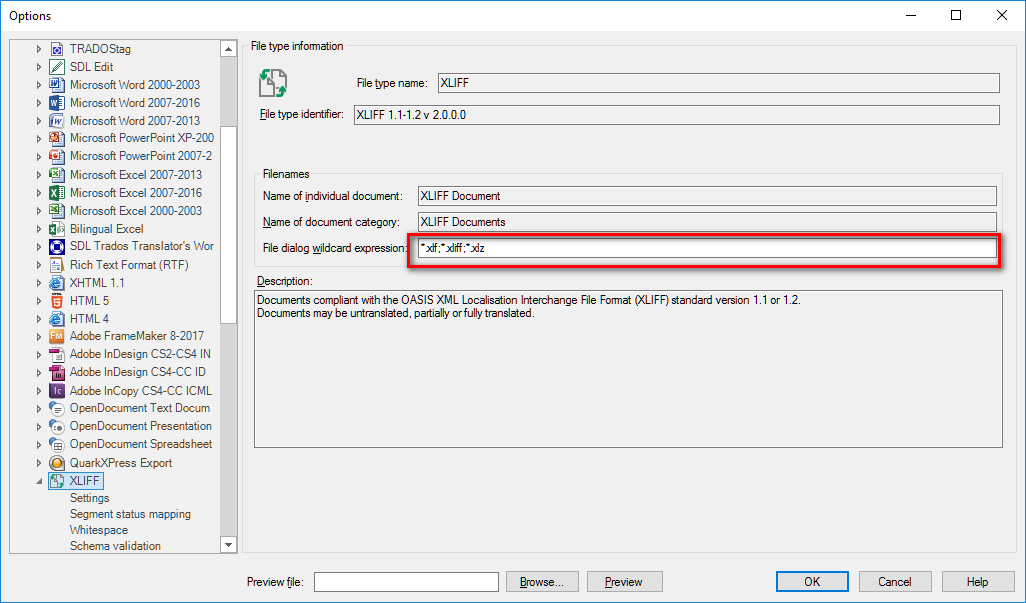Click the file type tree scrollbar thumb
Image resolution: width=1026 pixels, height=603 pixels.
point(228,224)
